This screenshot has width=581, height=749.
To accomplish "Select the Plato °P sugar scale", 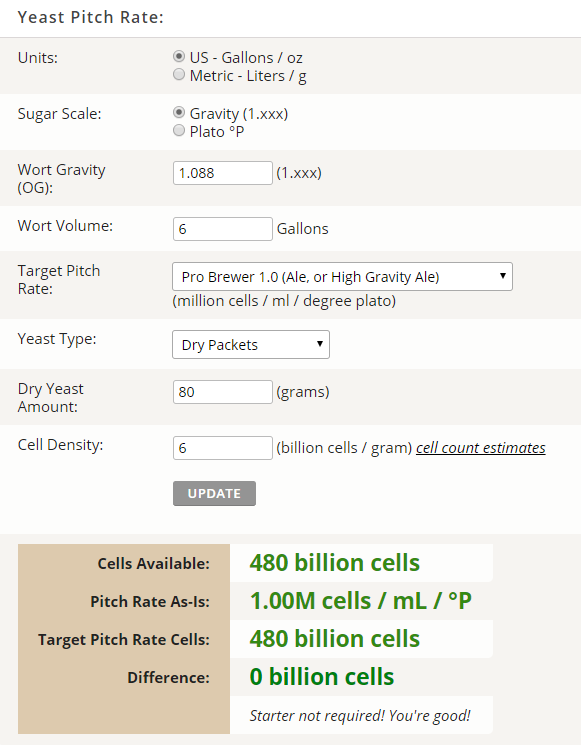I will [179, 130].
